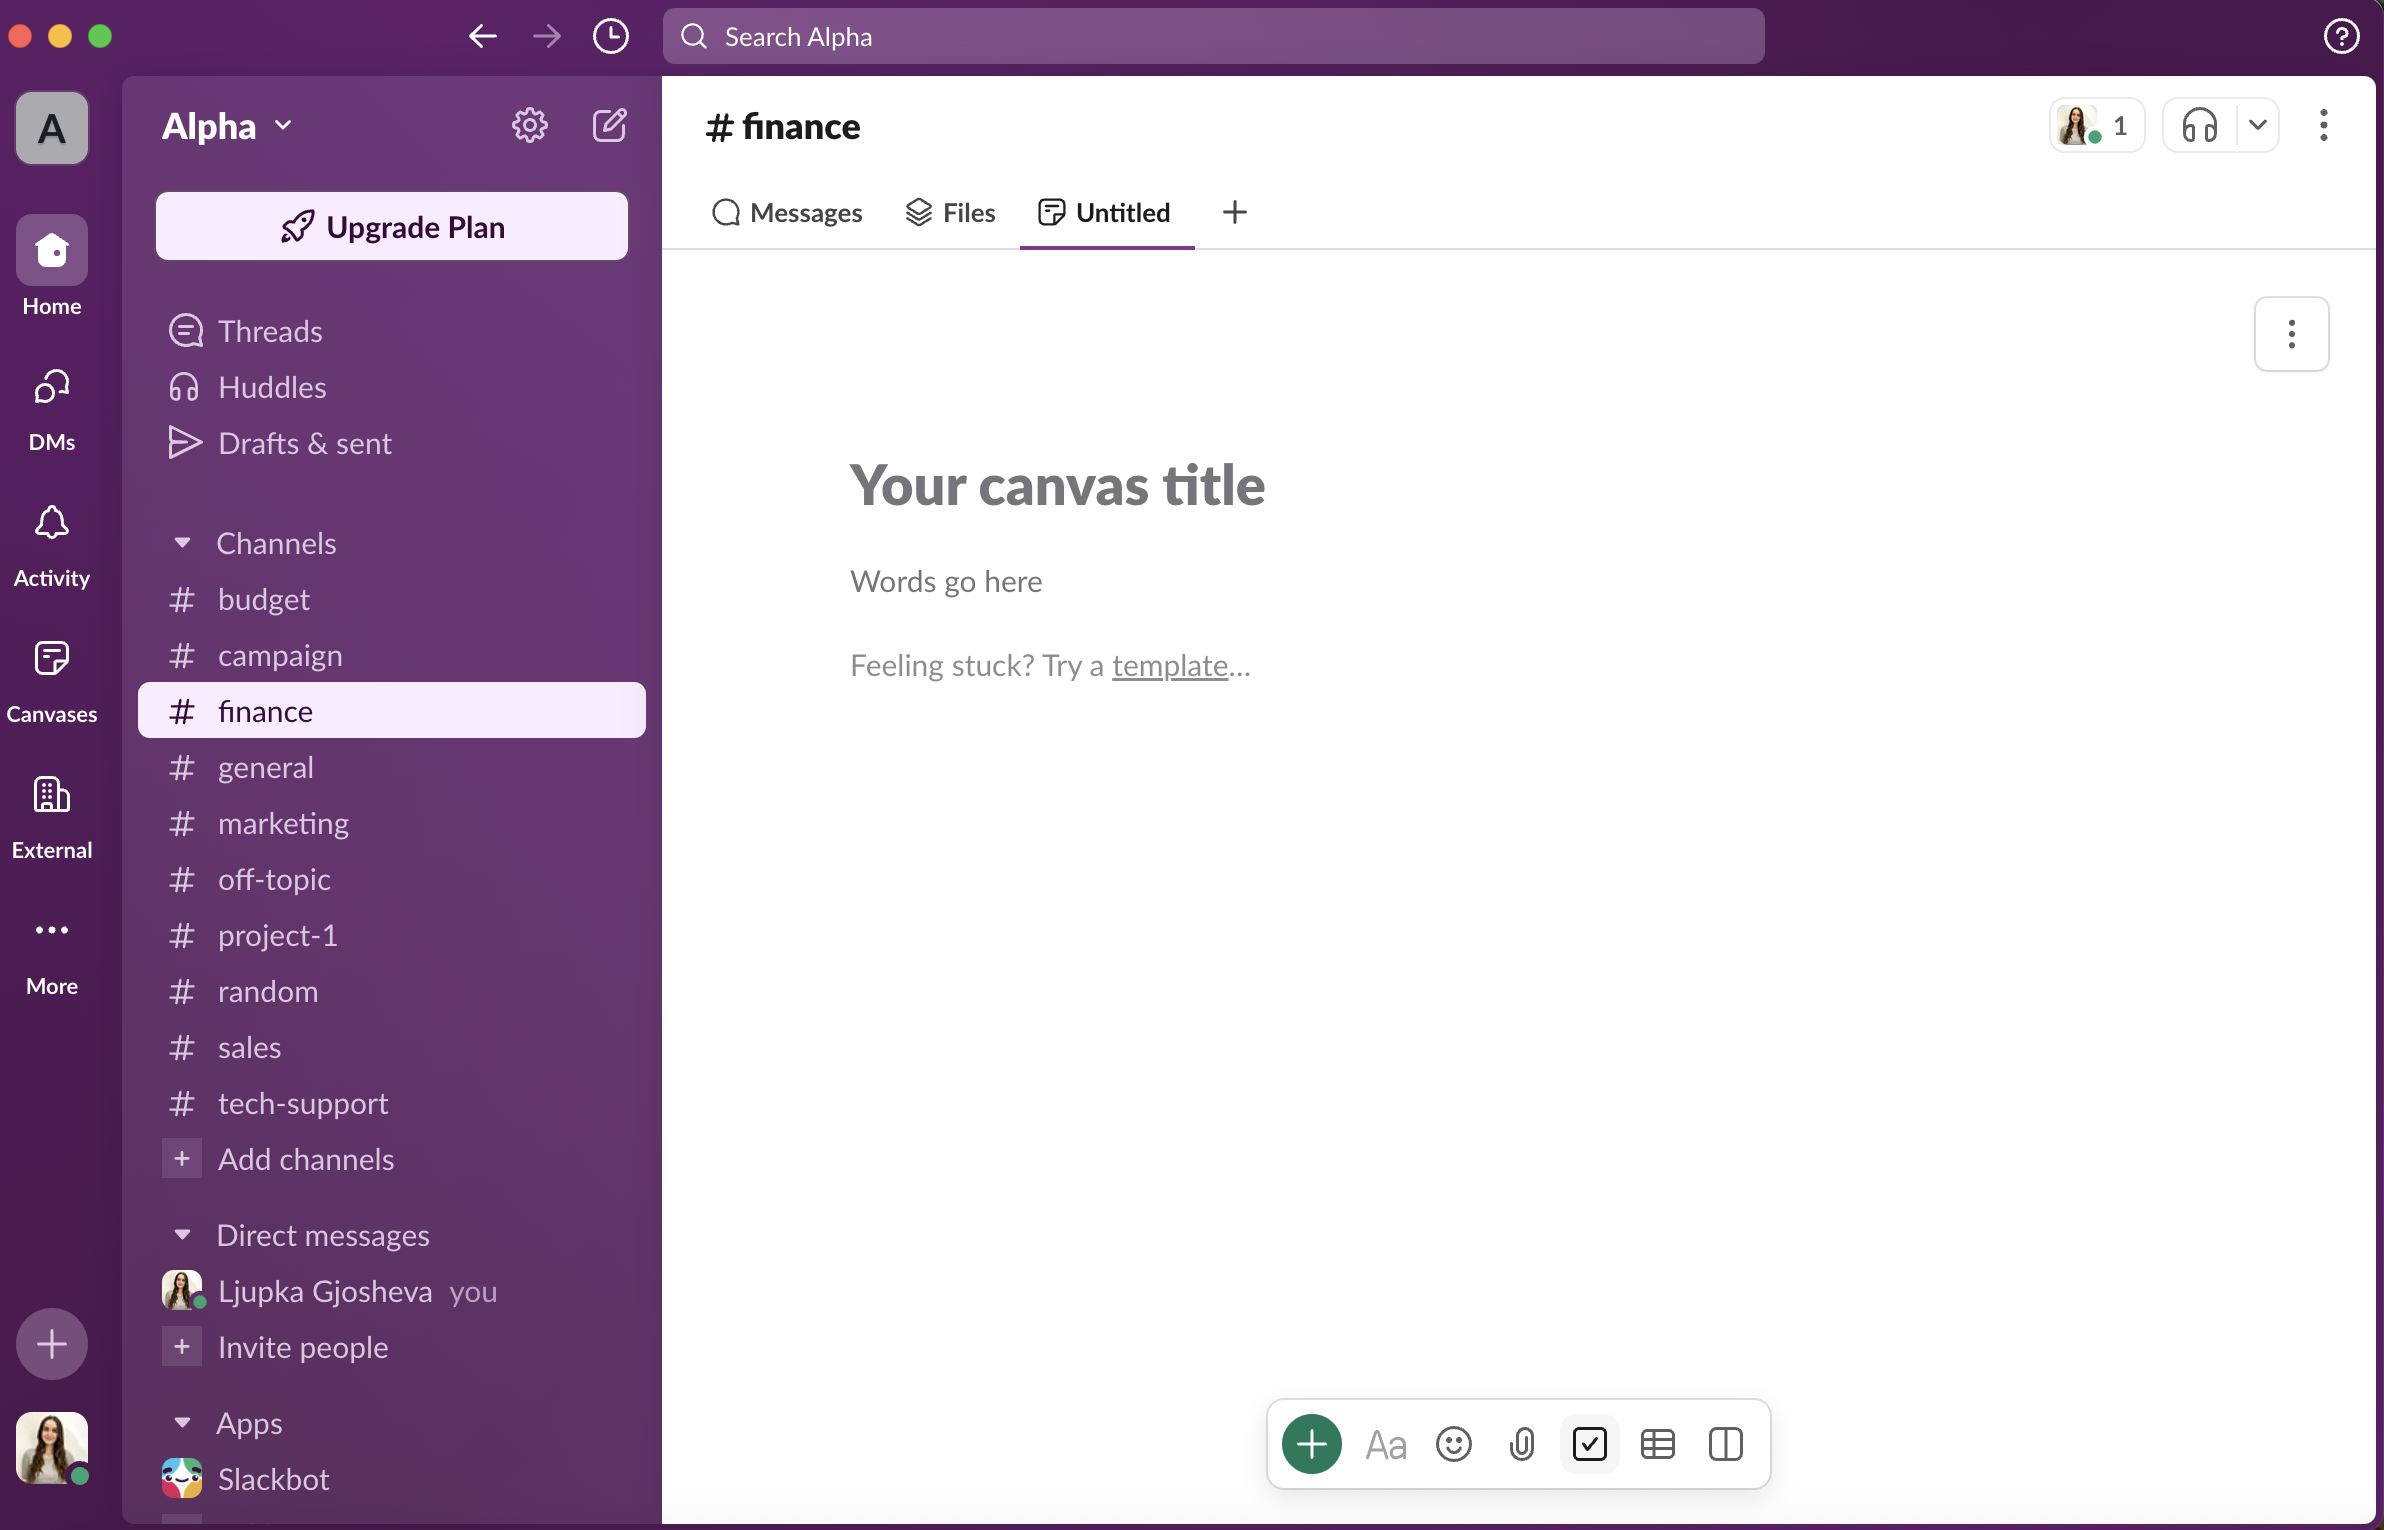
Task: Go back with the left arrow
Action: pyautogui.click(x=483, y=37)
